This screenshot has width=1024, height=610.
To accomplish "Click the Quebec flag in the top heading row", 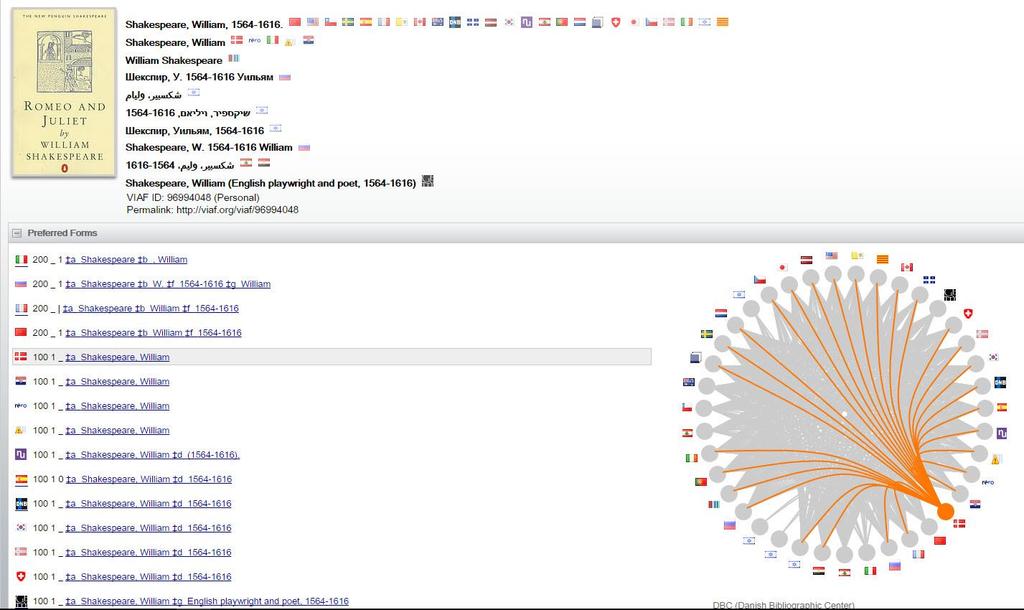I will 473,22.
